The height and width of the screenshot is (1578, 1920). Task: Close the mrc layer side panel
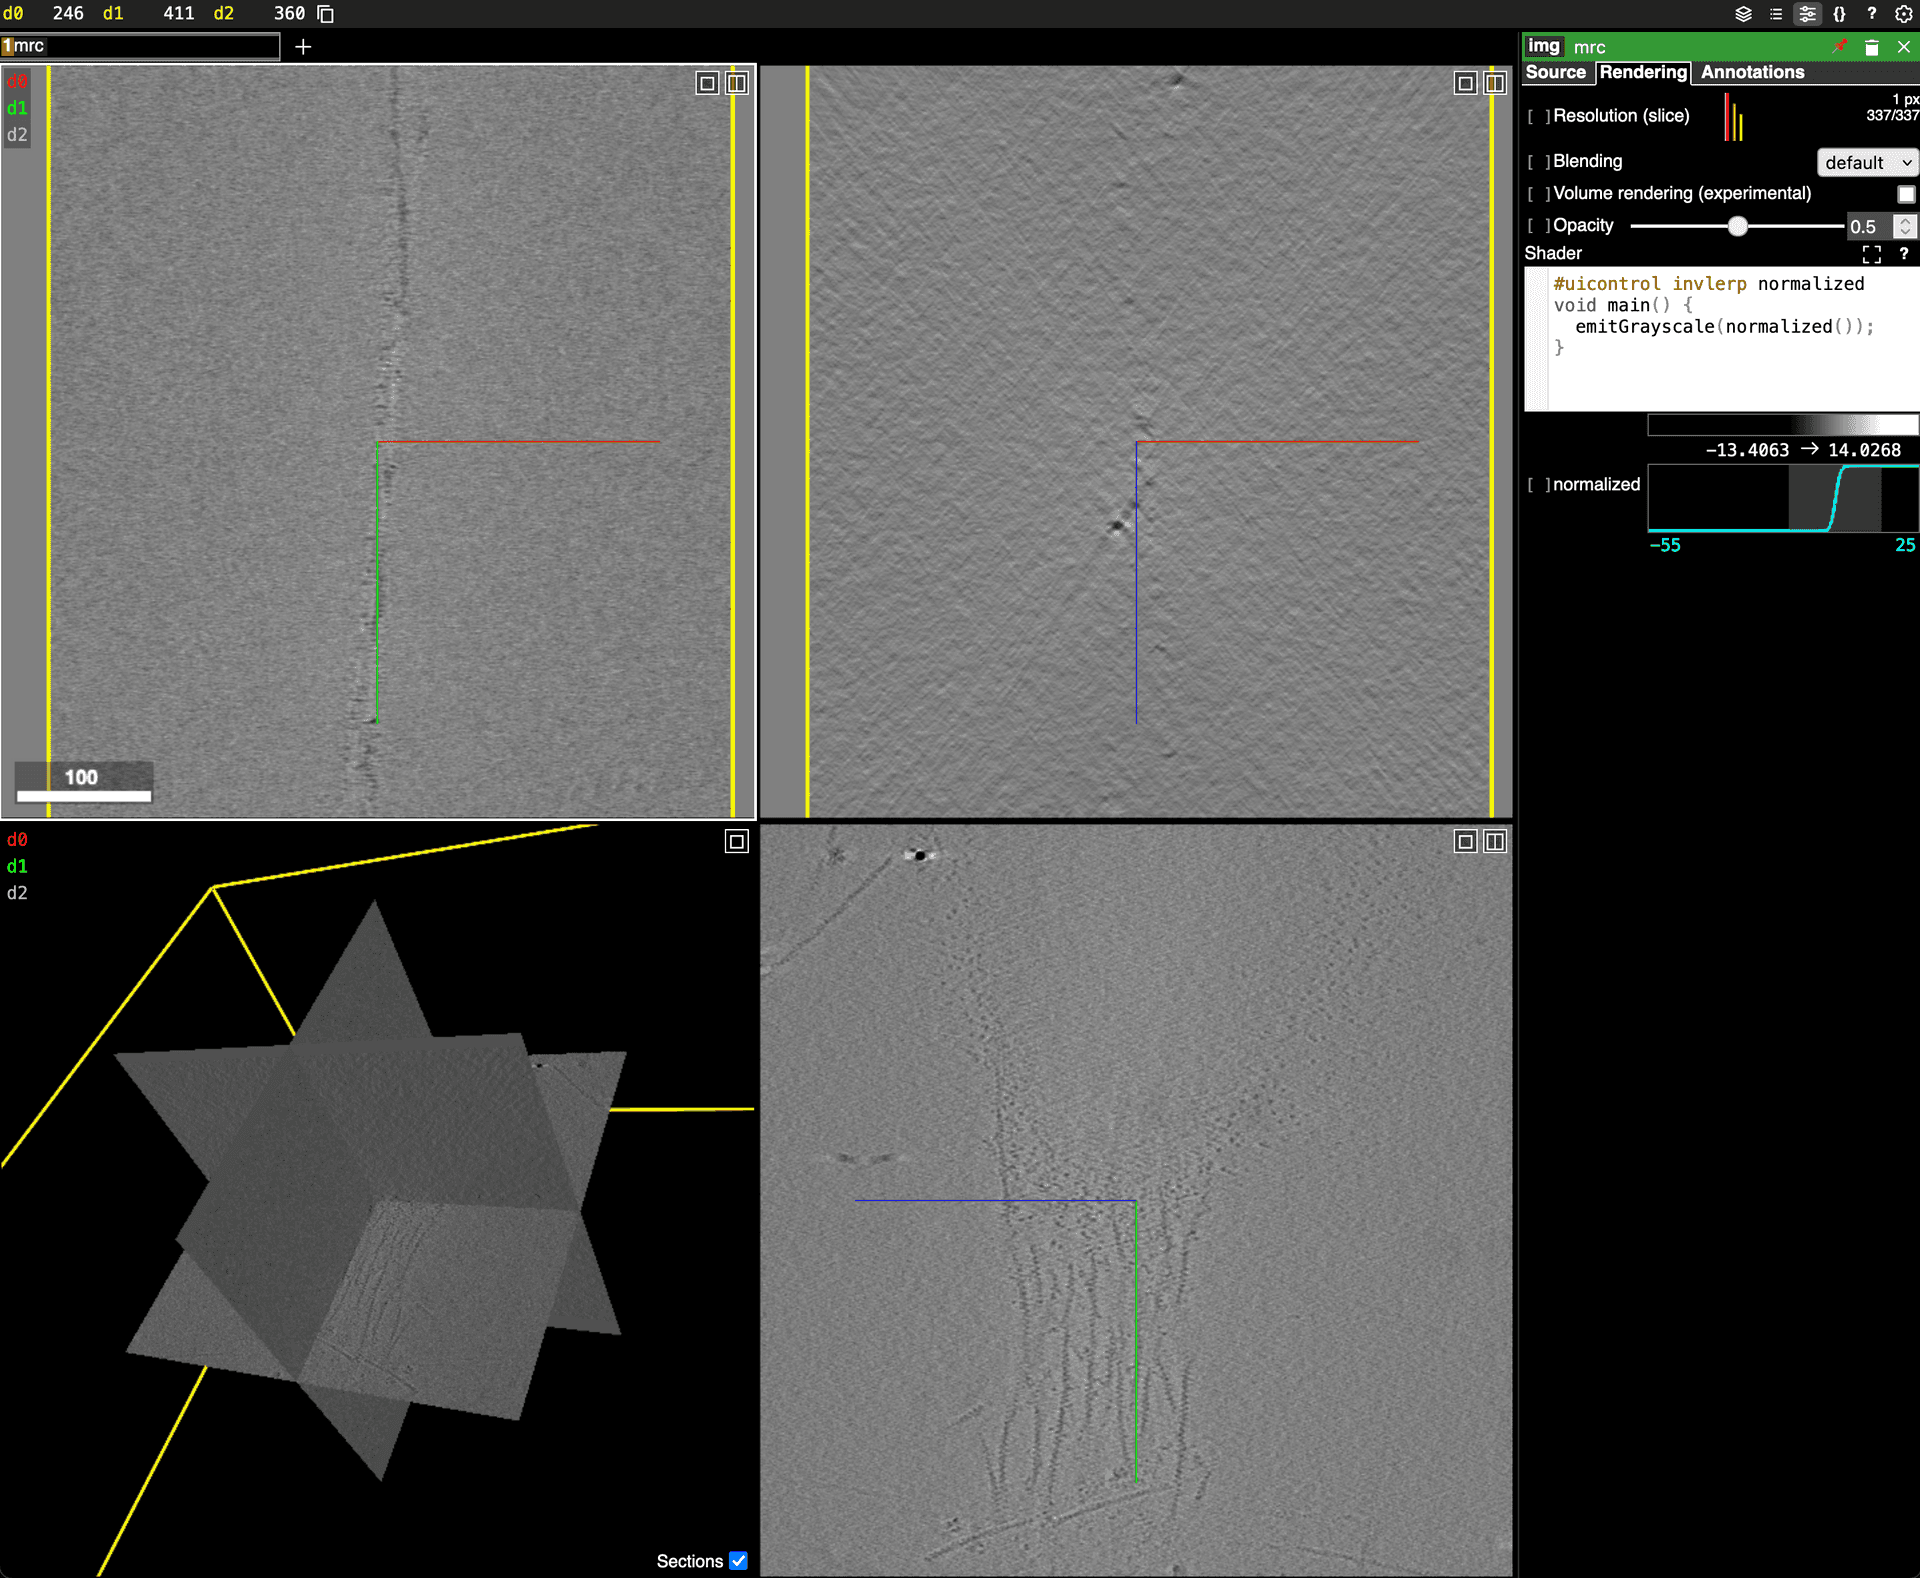1904,47
